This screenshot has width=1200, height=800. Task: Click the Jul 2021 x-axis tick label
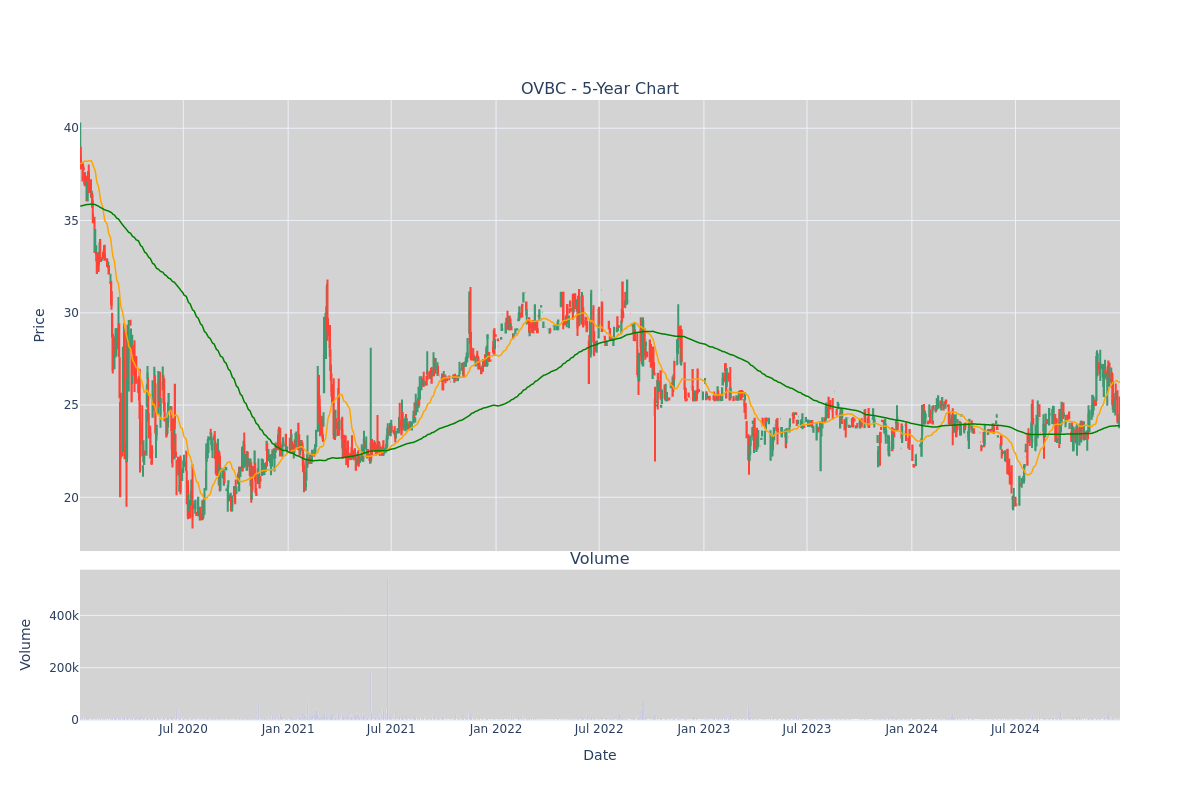pos(391,729)
